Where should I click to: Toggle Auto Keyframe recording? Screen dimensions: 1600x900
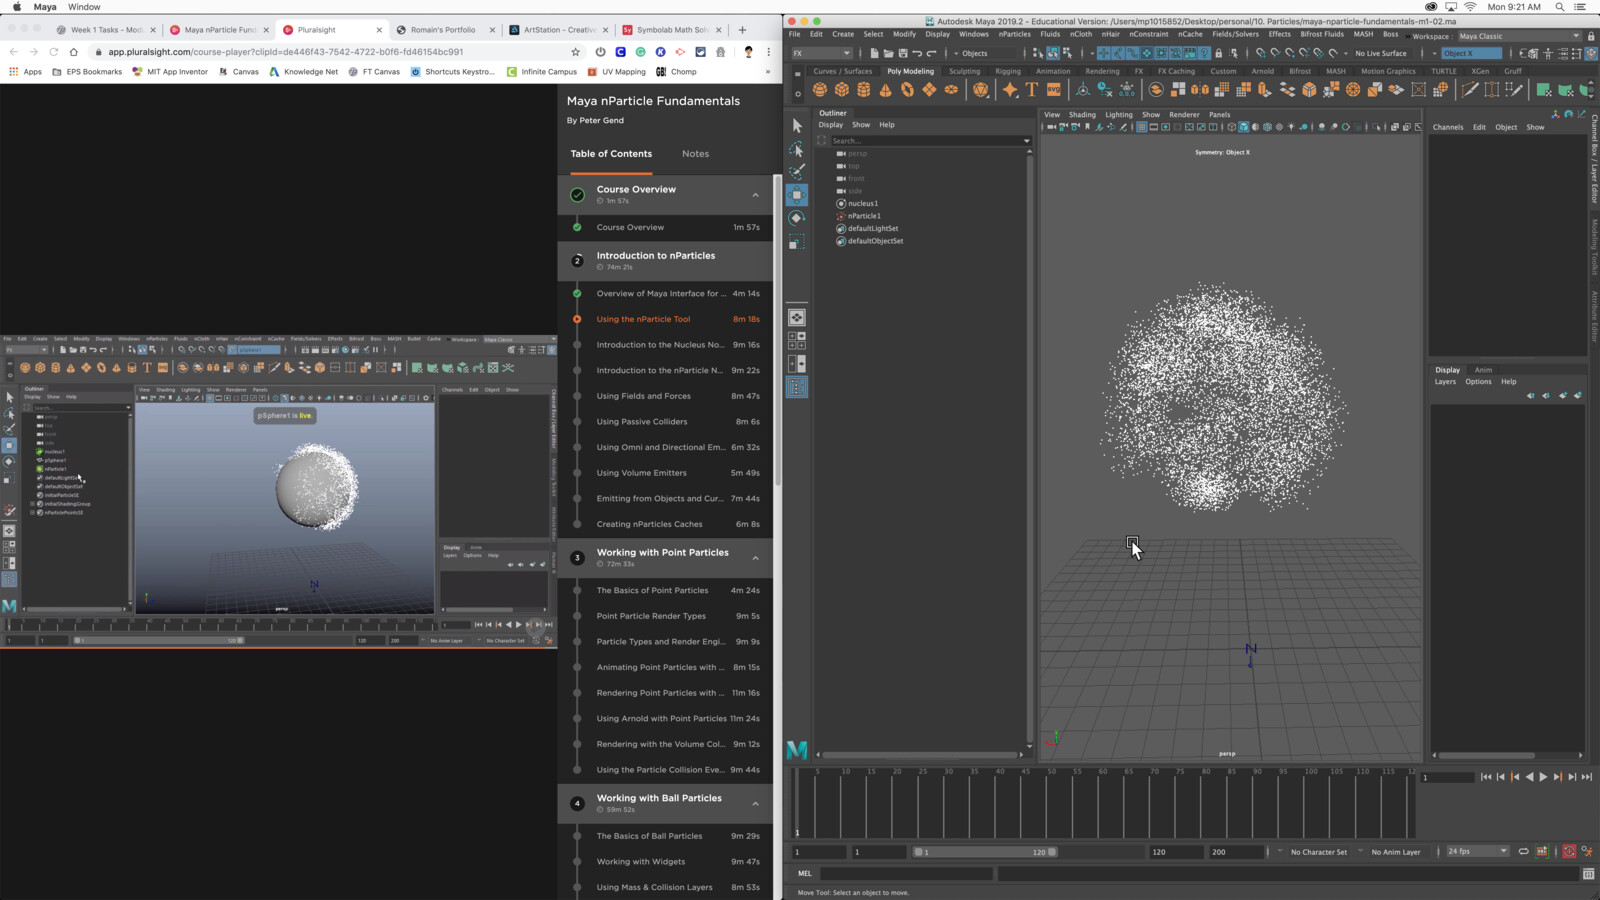click(1569, 852)
